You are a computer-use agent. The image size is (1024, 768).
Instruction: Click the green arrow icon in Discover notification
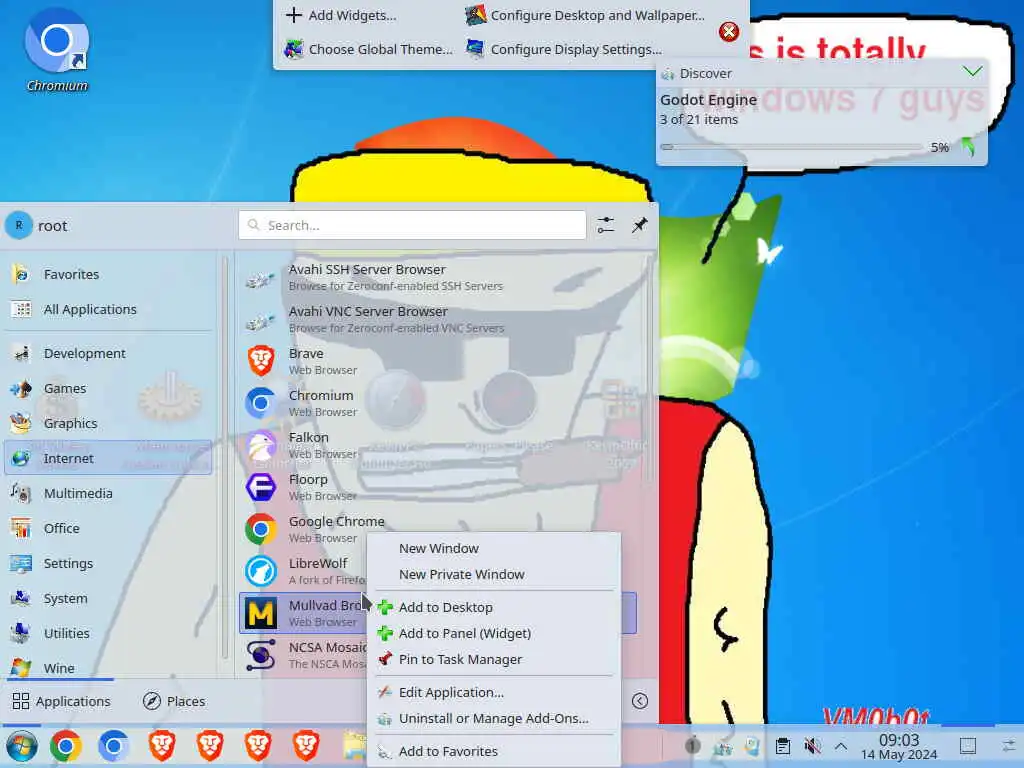coord(968,147)
